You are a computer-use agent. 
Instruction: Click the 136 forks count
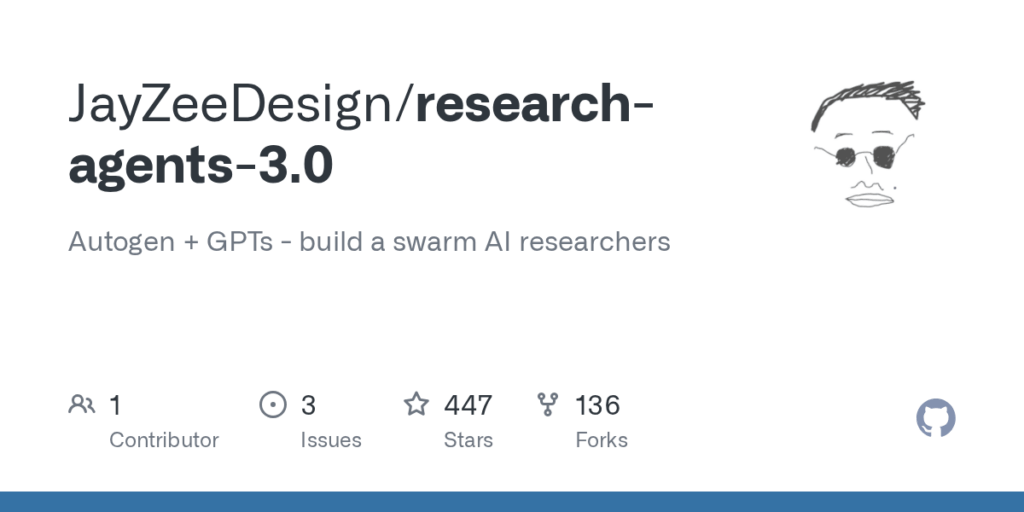coord(597,406)
